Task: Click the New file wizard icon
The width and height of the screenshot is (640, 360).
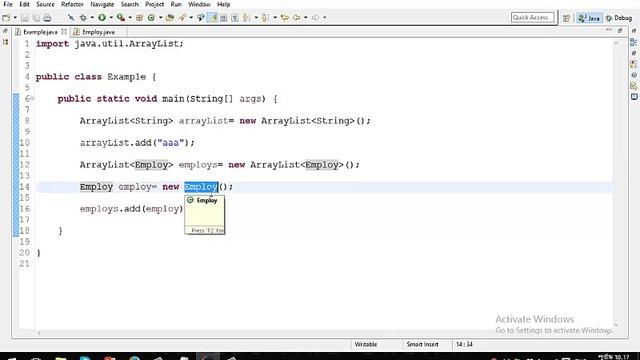Action: (6, 18)
